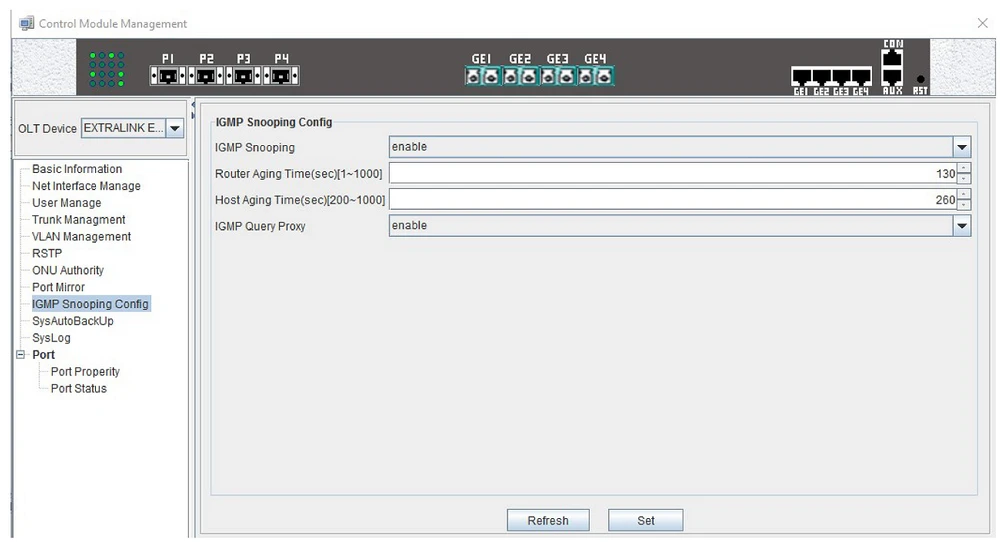Go to the Port Mirror page
The image size is (1000, 542).
coord(58,287)
